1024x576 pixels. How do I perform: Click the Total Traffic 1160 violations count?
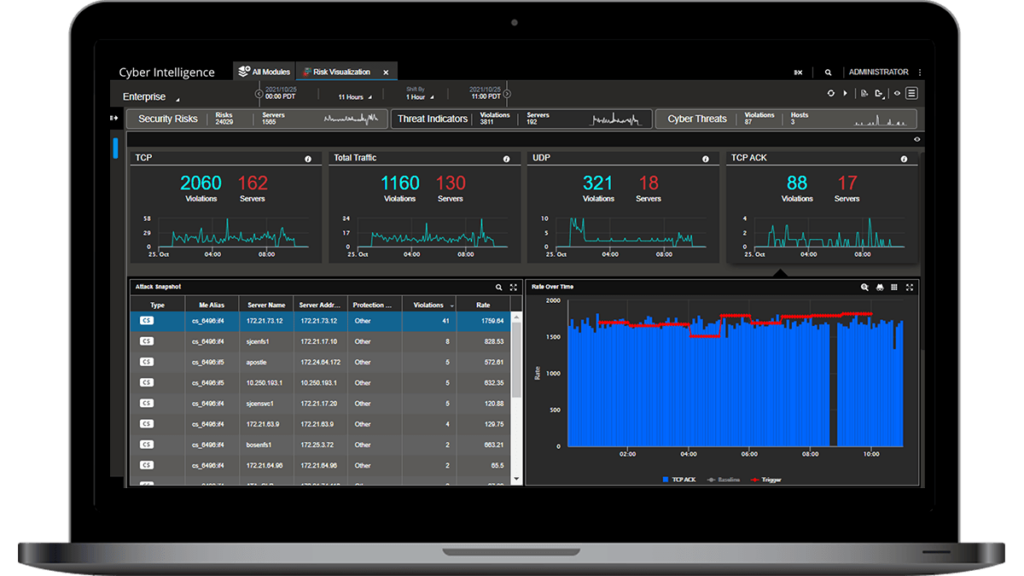pos(400,184)
